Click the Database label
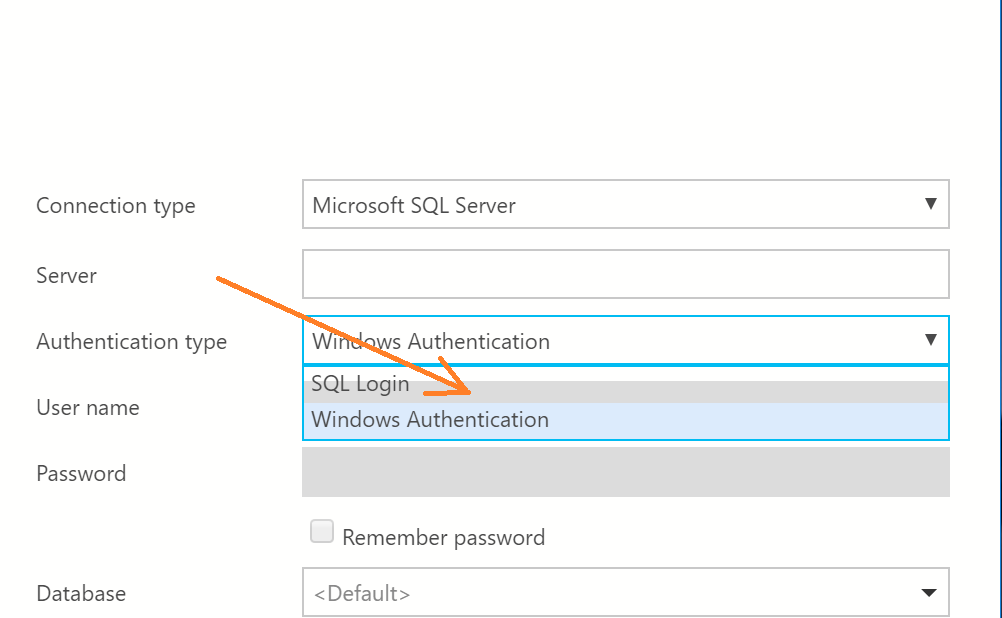The width and height of the screenshot is (1002, 618). point(81,593)
